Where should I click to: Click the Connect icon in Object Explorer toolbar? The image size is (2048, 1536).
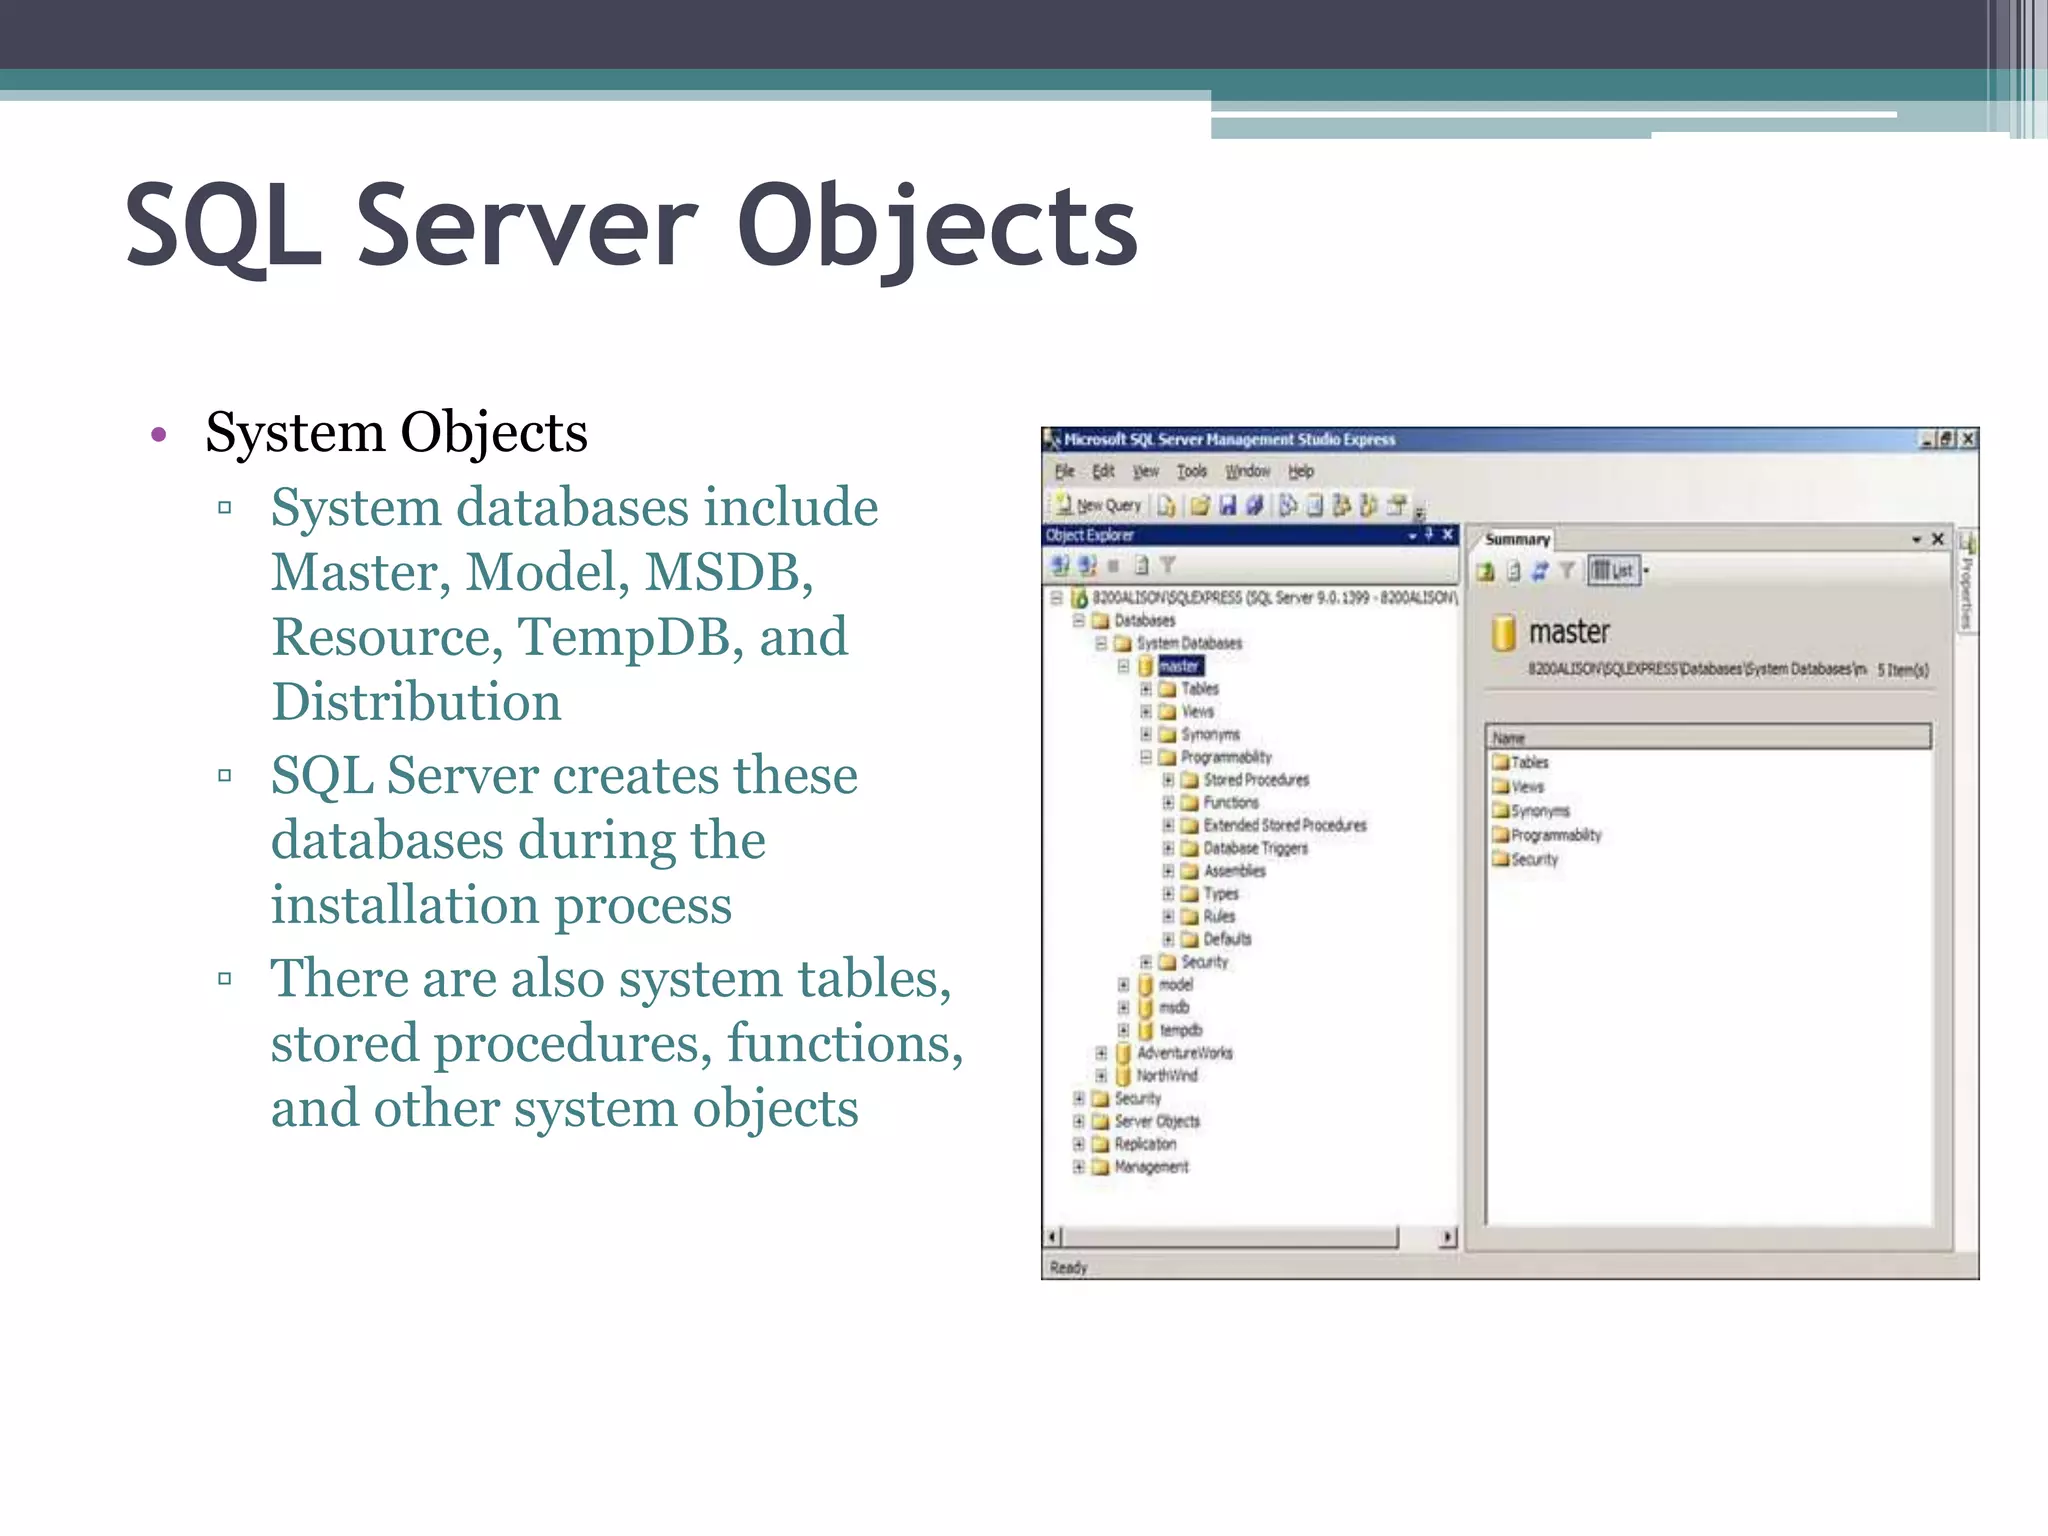tap(1060, 566)
